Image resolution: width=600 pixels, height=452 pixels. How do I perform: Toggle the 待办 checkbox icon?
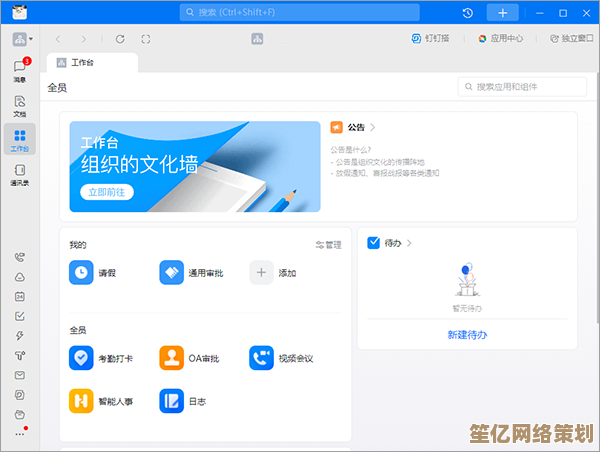click(374, 242)
